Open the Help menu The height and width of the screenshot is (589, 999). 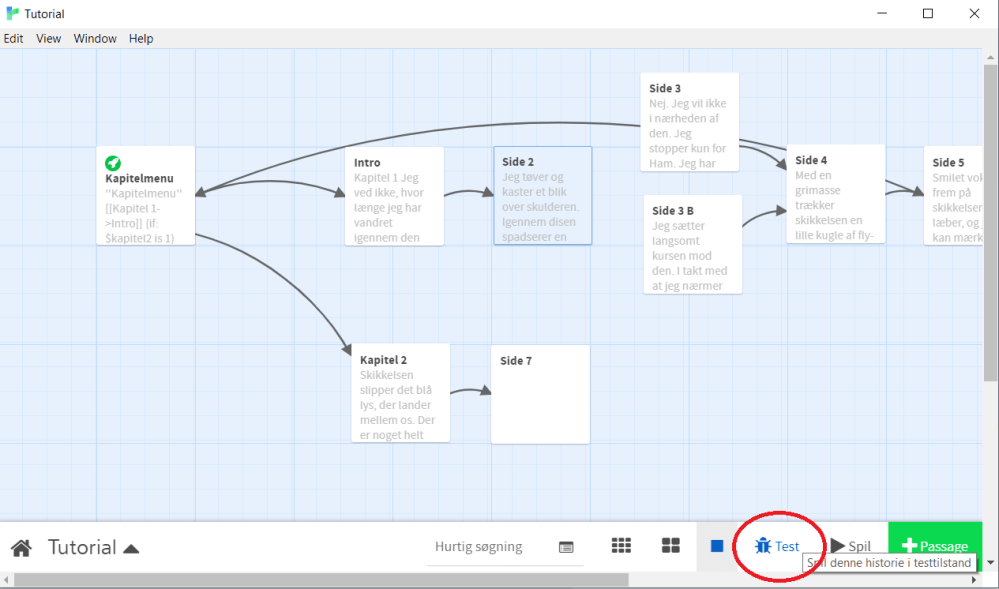click(141, 39)
